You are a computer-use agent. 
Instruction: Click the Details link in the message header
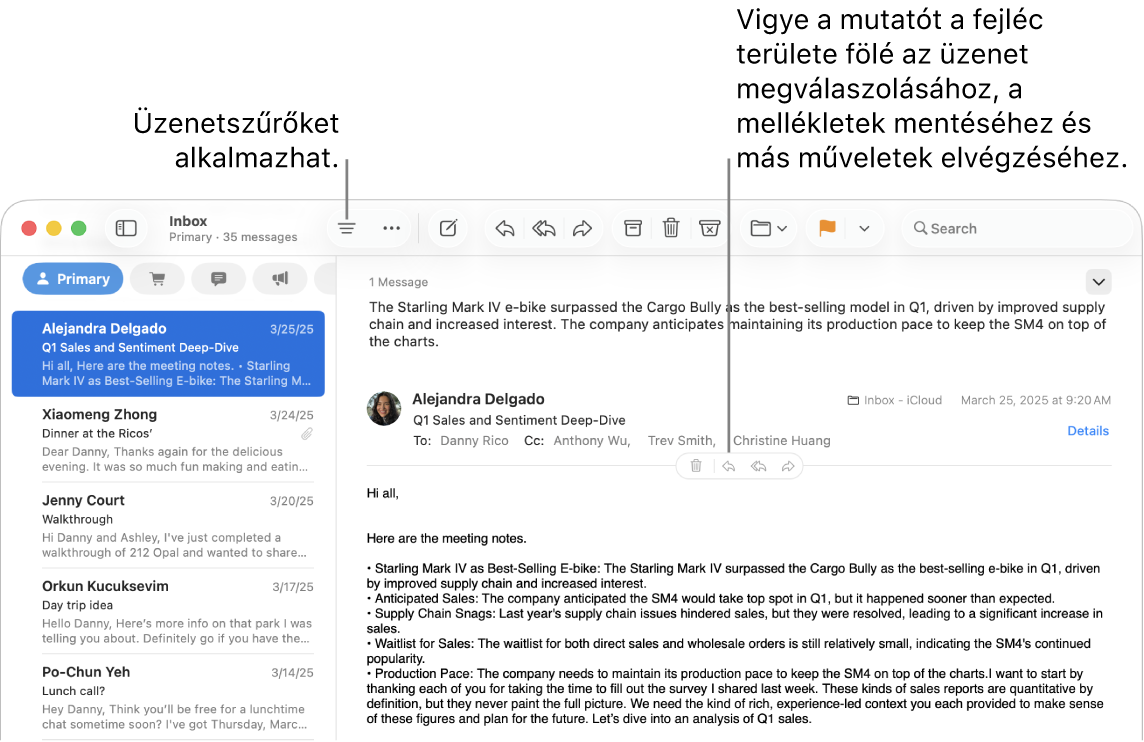coord(1088,430)
